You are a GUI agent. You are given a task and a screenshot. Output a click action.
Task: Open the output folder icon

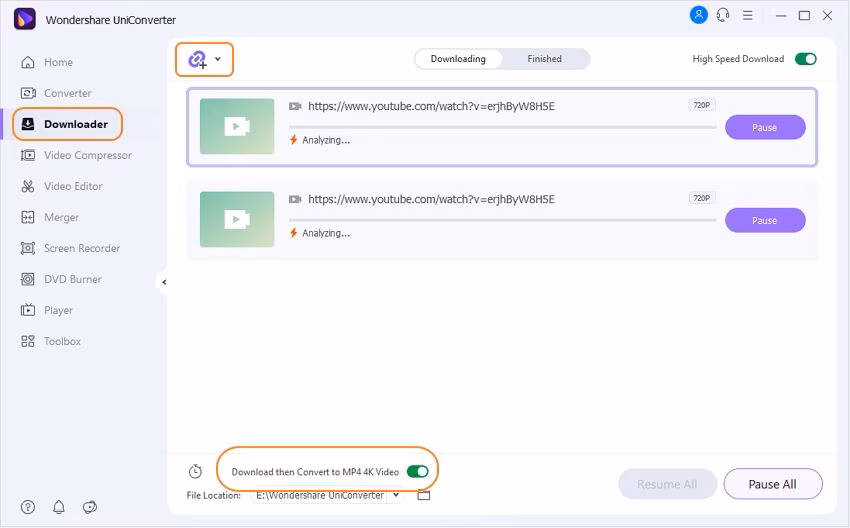[x=424, y=495]
